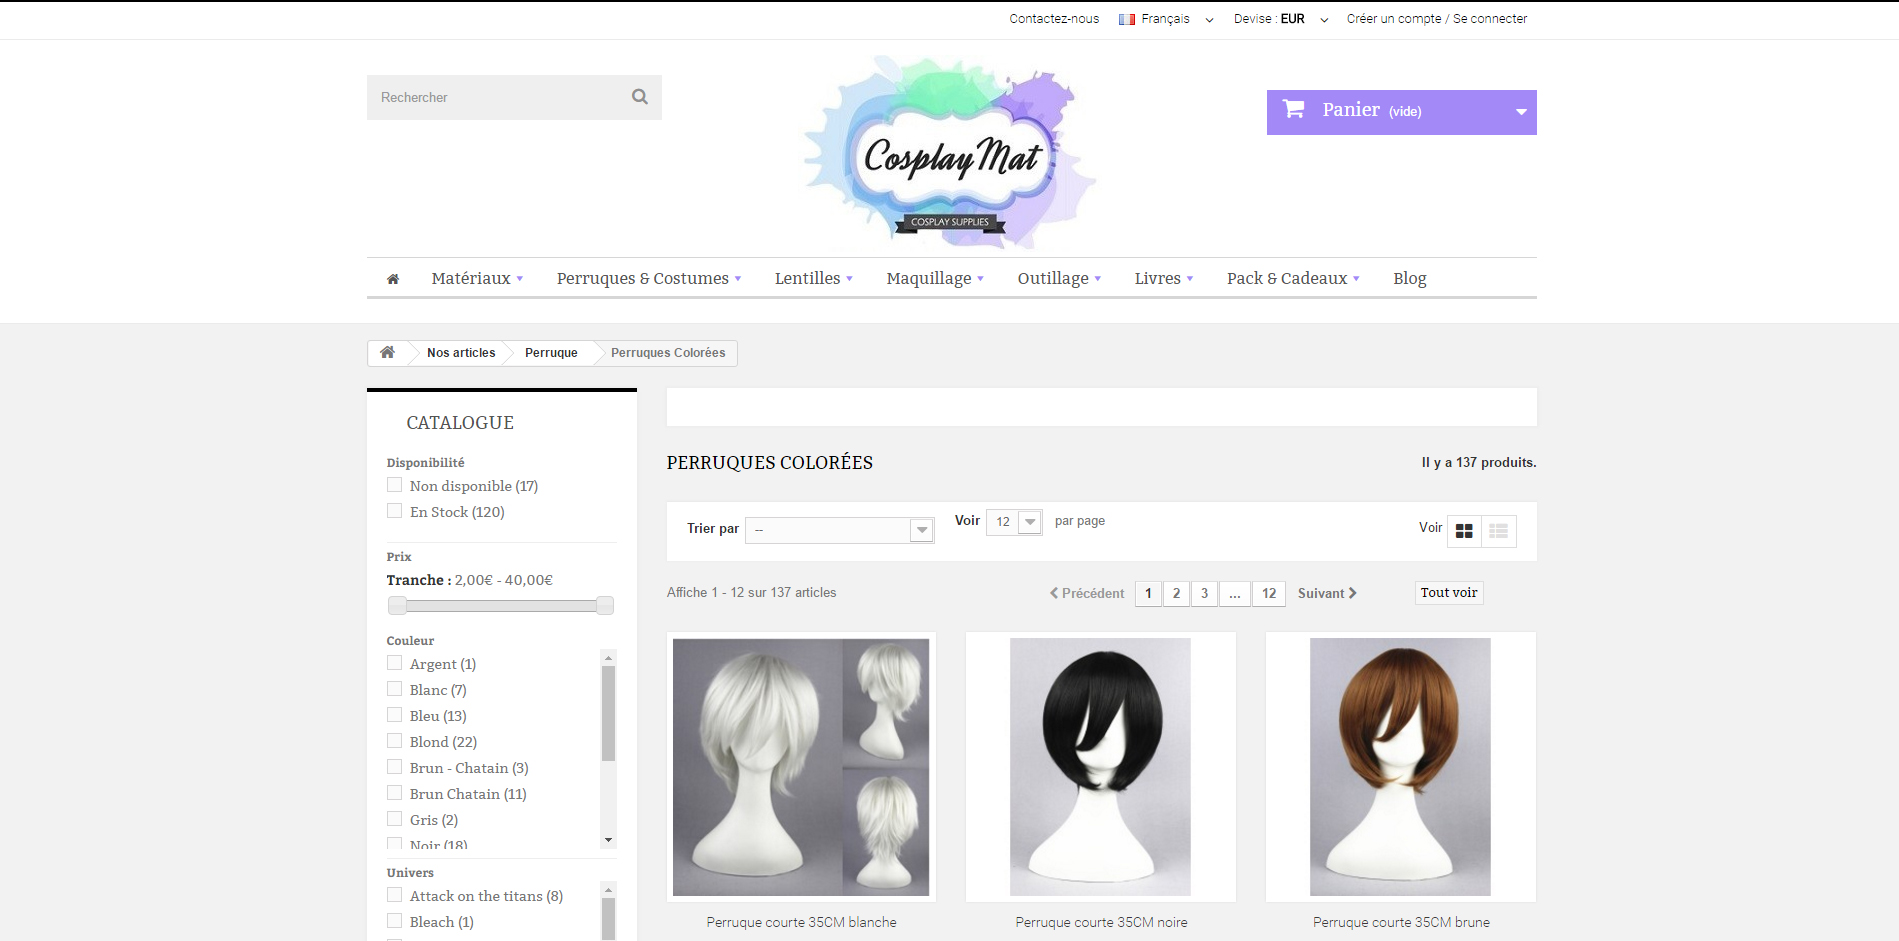Open the brown 35CM wig thumbnail
1899x941 pixels.
[x=1400, y=767]
